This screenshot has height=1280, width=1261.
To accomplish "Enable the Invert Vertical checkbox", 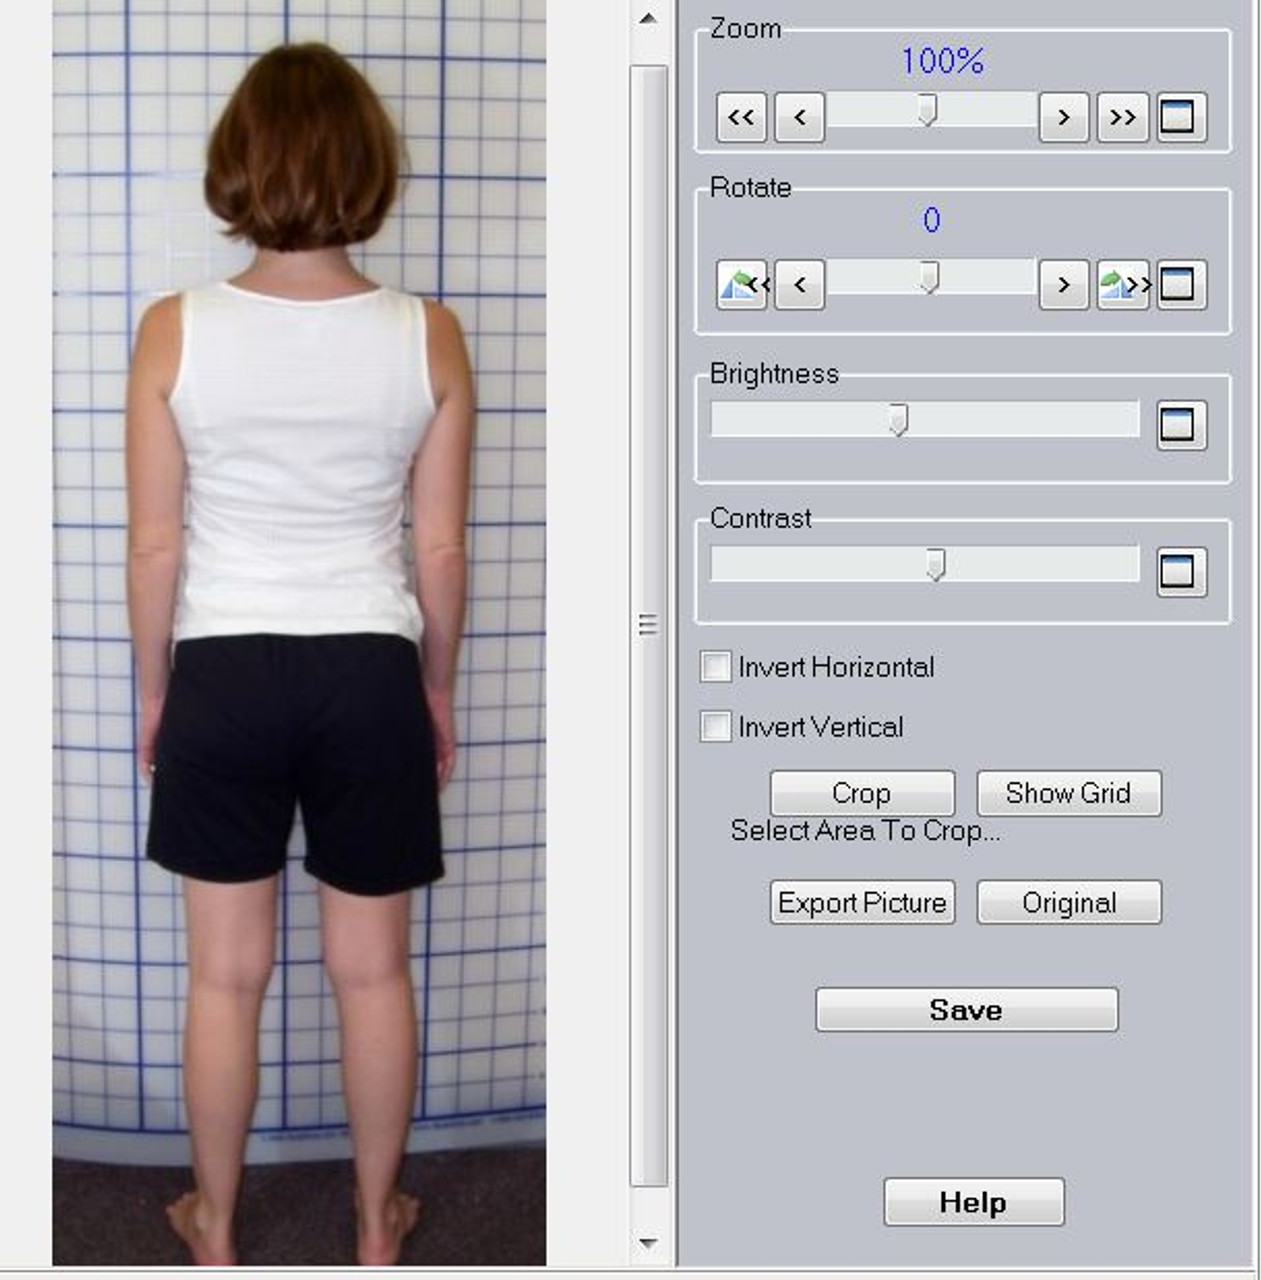I will (x=715, y=728).
